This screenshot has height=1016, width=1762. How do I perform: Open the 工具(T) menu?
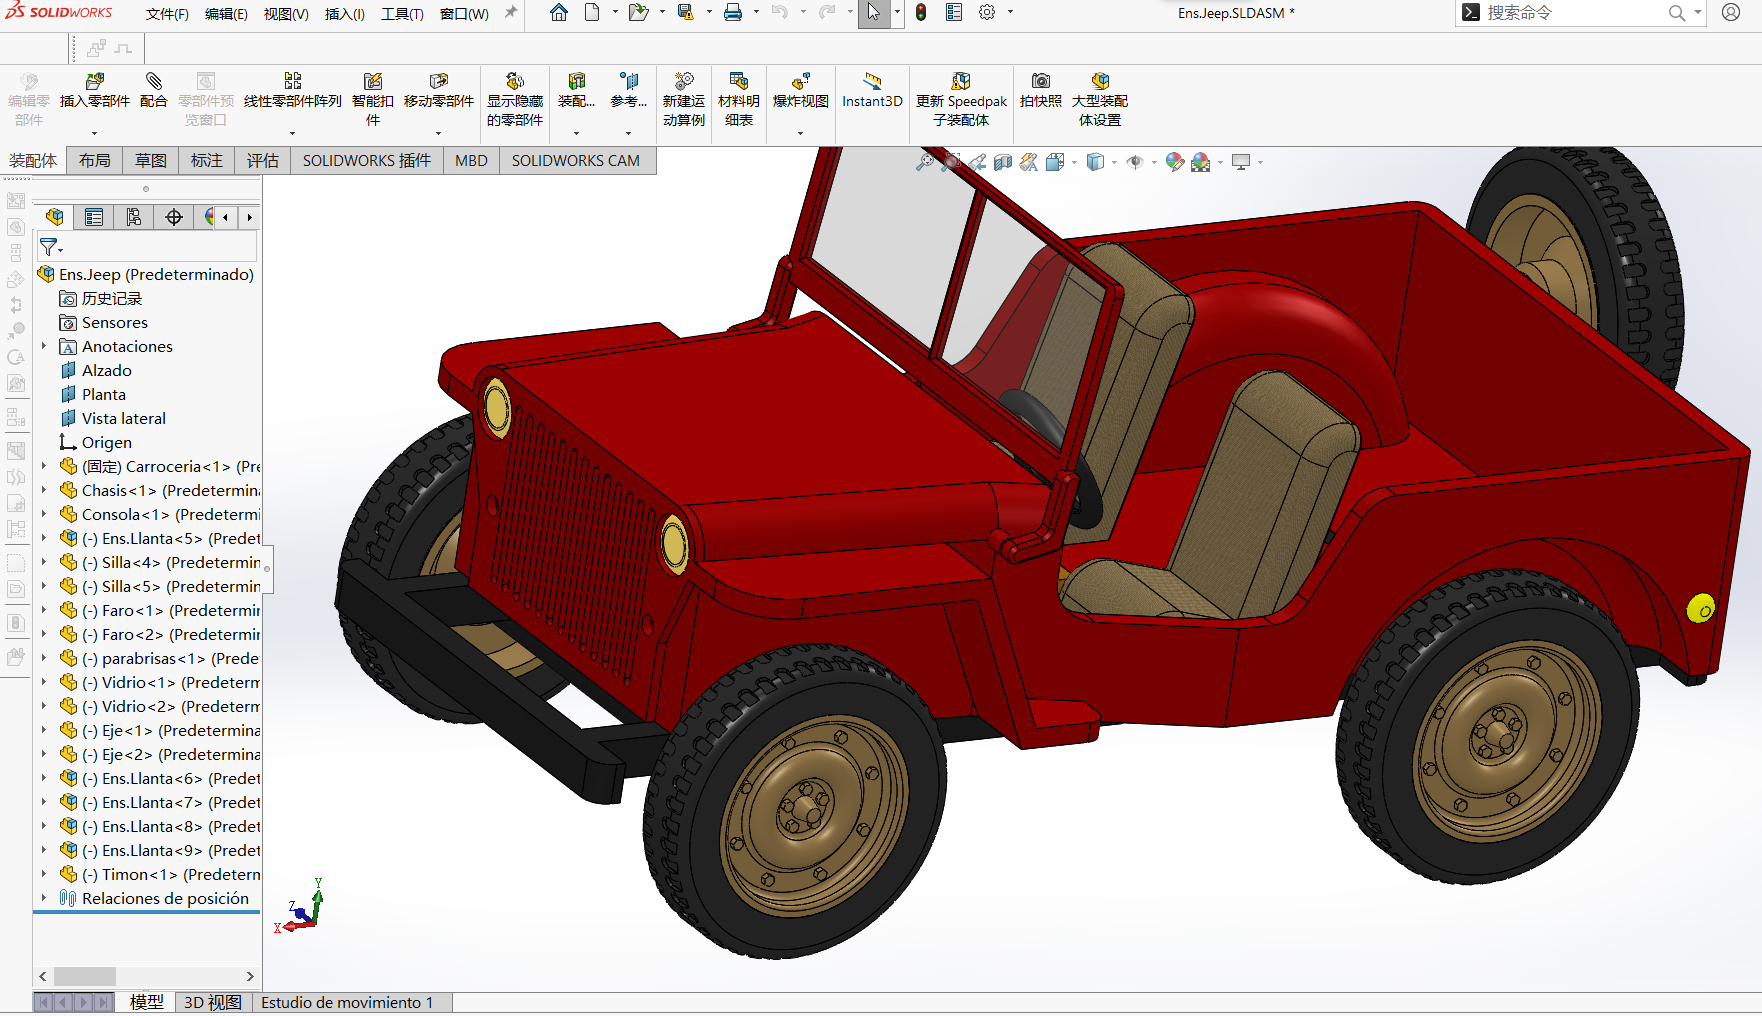[x=402, y=14]
